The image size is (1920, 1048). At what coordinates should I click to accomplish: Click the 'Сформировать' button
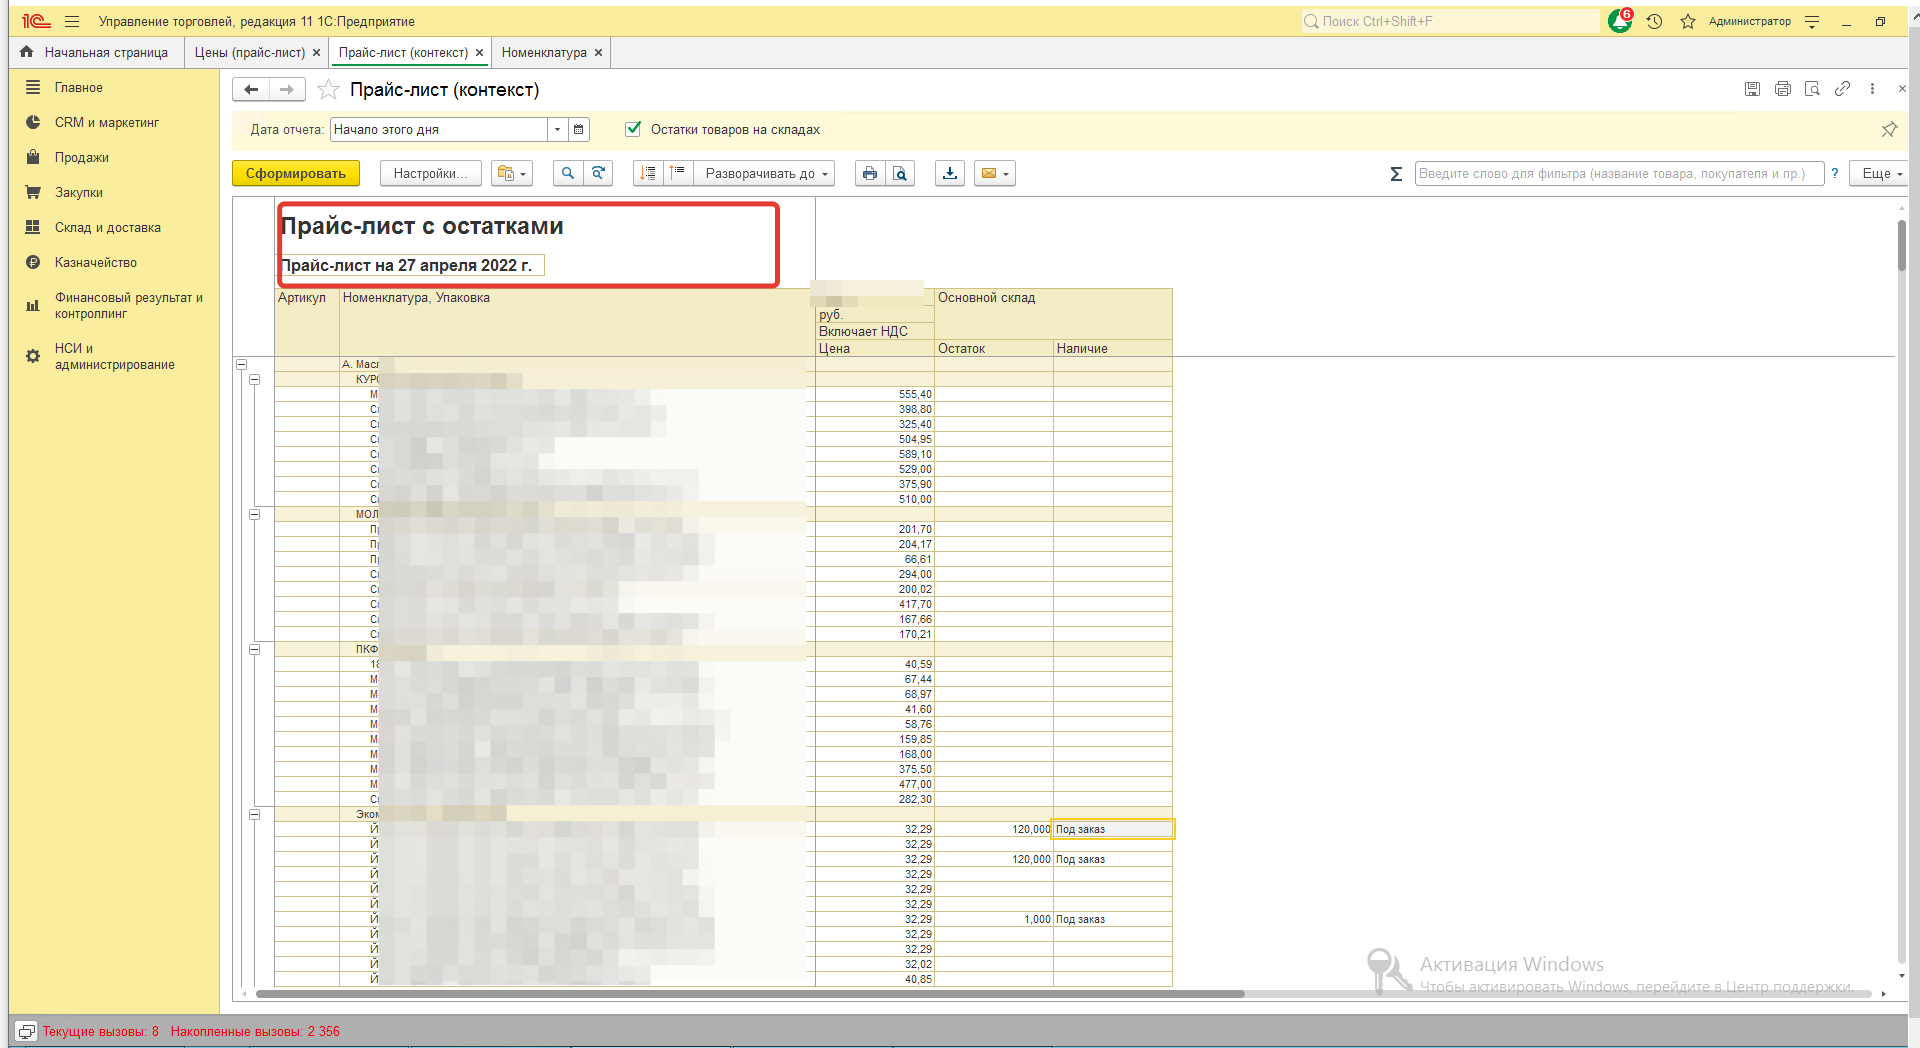295,173
